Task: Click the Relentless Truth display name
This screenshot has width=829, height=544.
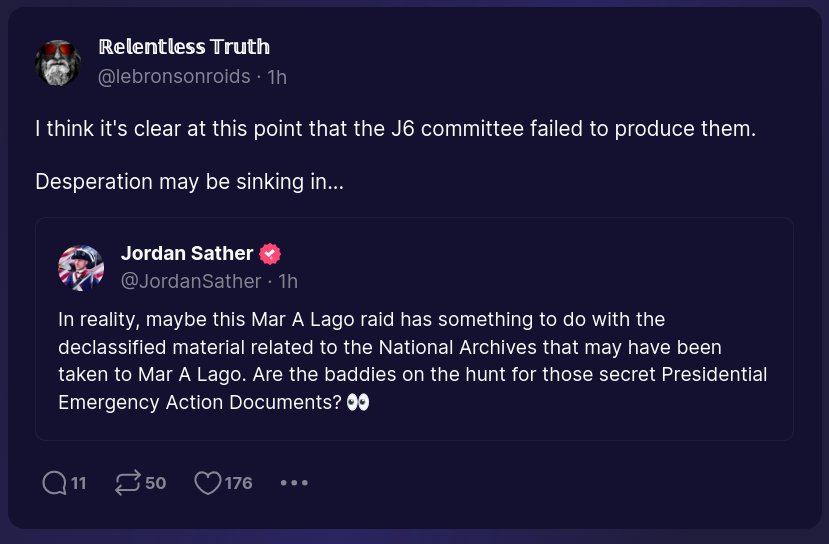Action: click(184, 47)
